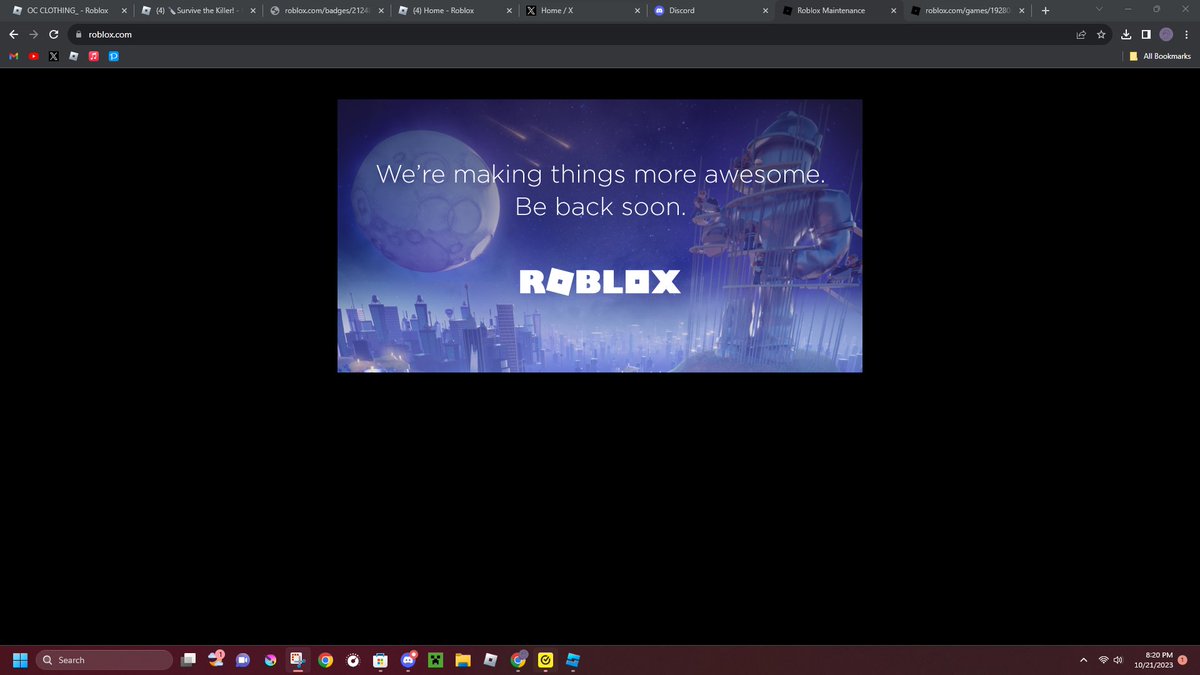Image resolution: width=1200 pixels, height=675 pixels.
Task: Close the Home / X tab
Action: [x=637, y=11]
